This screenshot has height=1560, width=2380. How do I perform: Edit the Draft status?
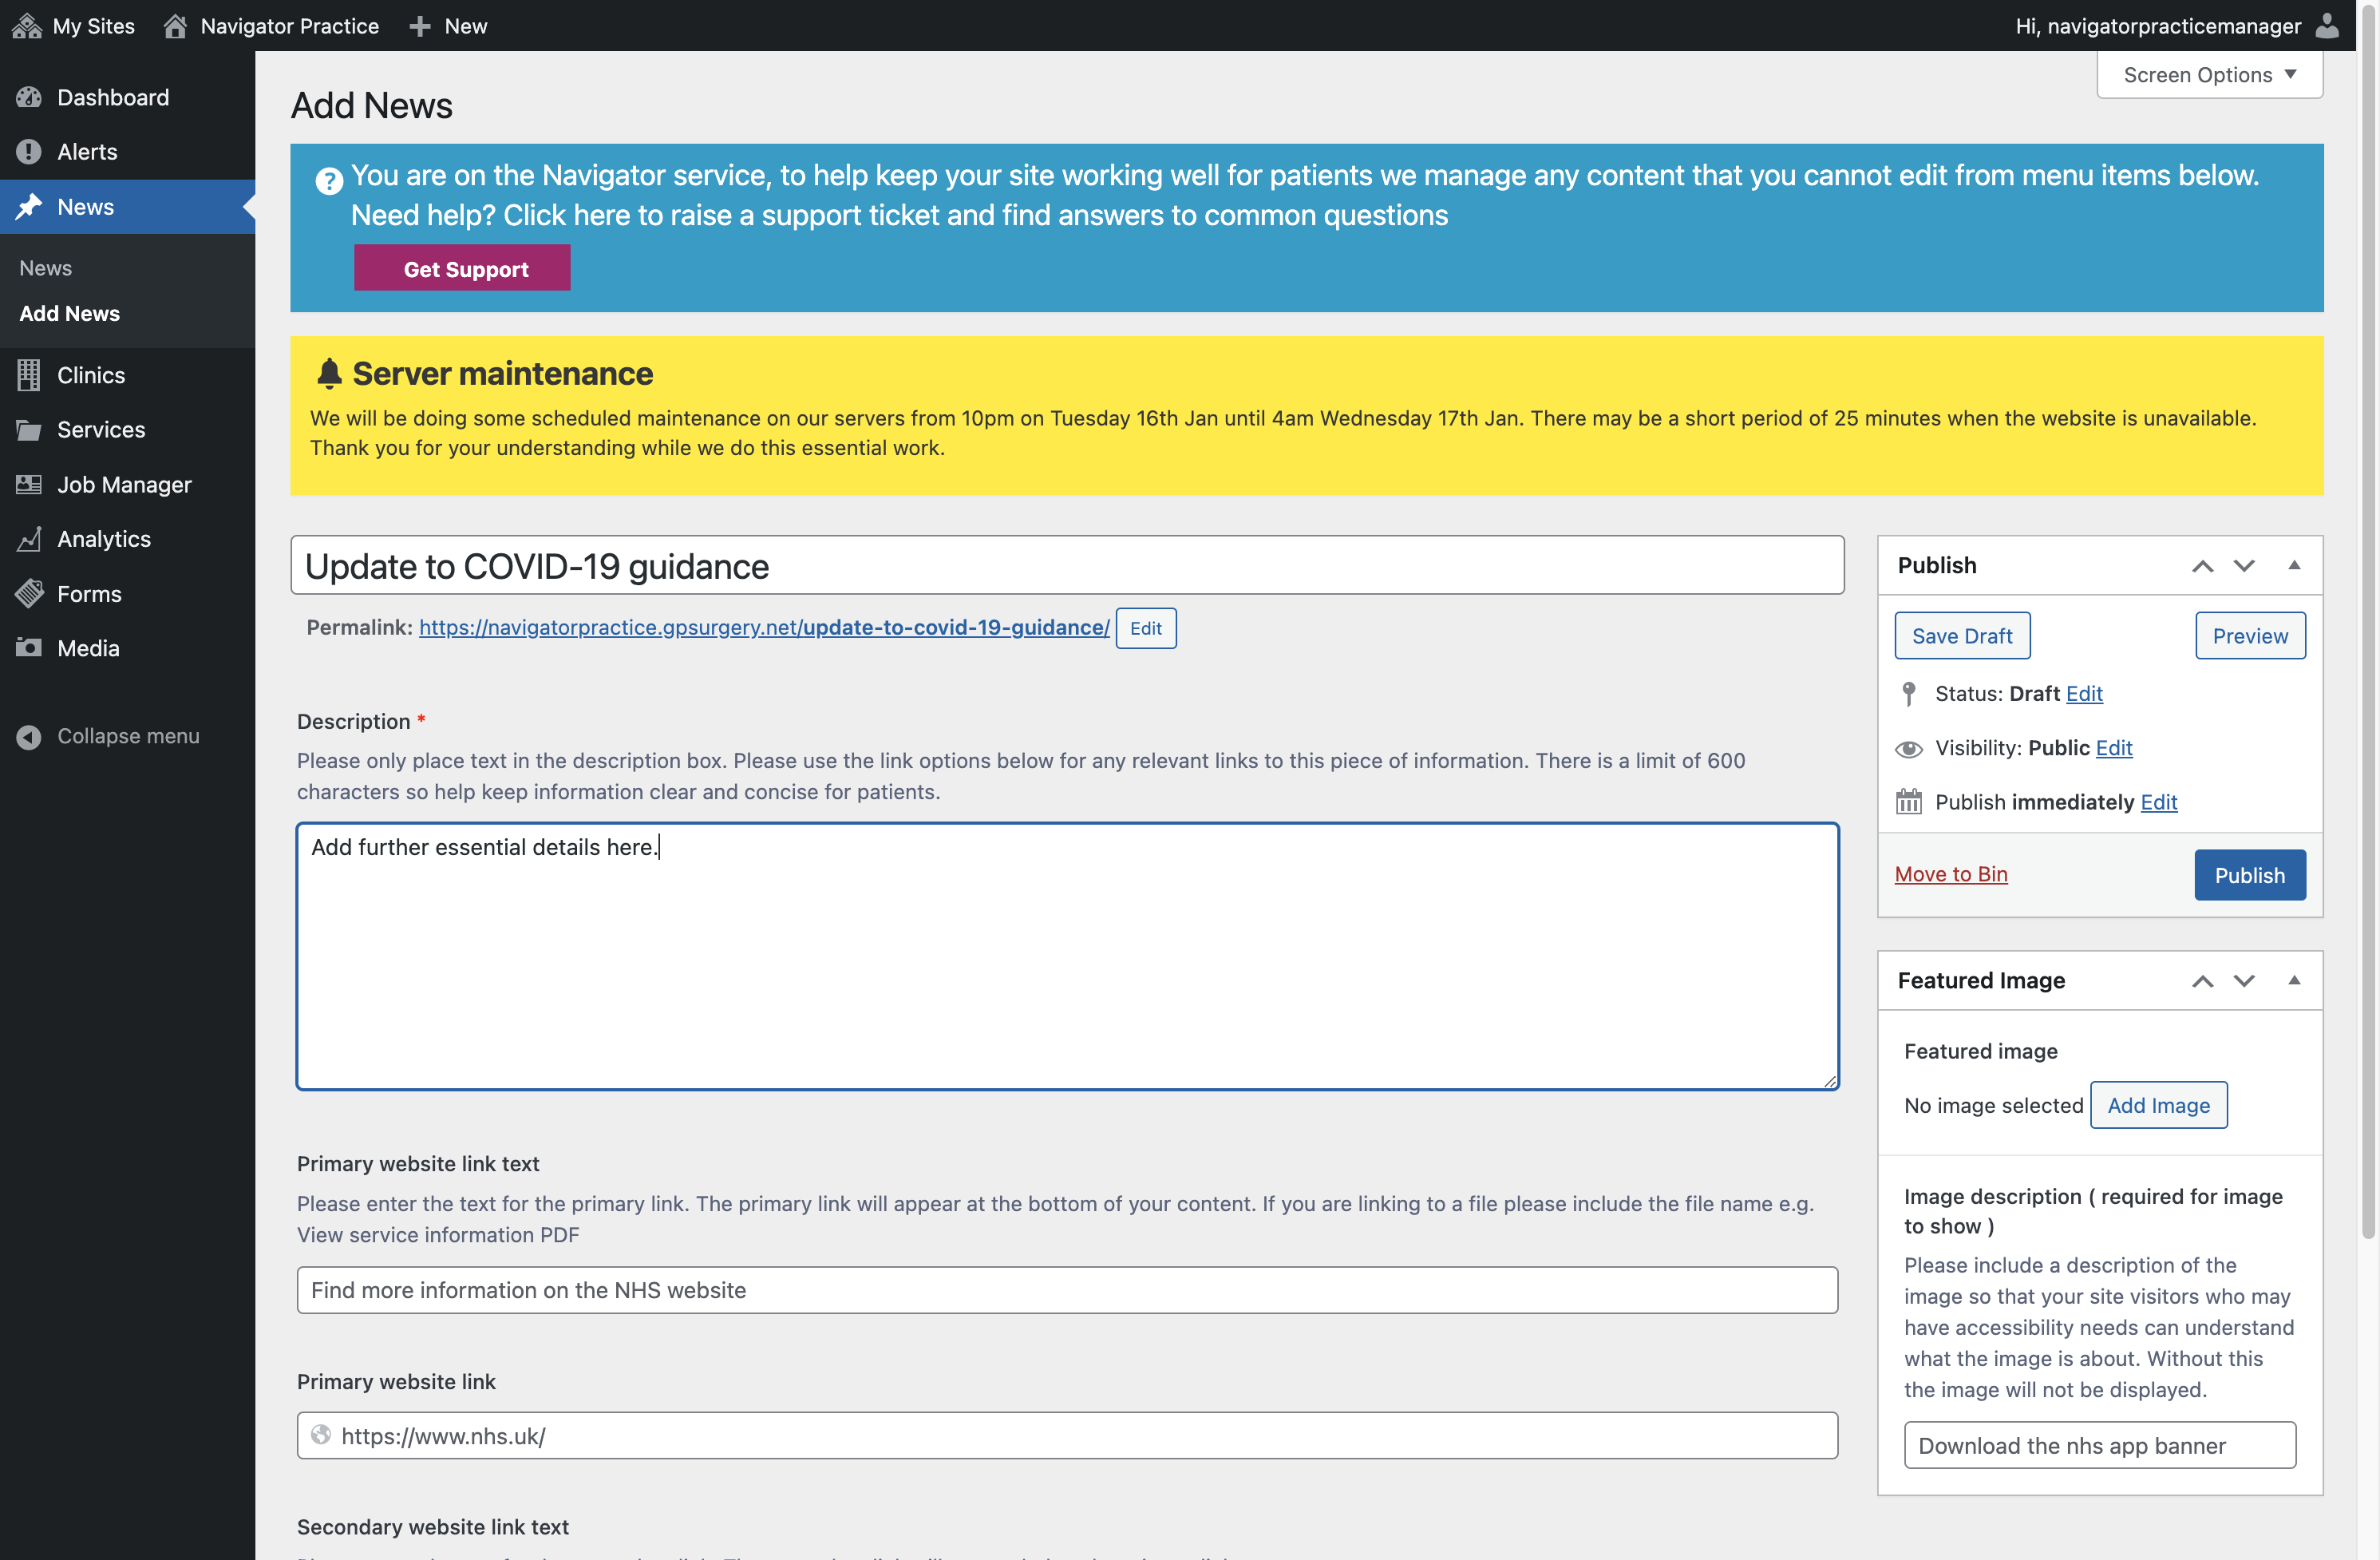[x=2084, y=694]
